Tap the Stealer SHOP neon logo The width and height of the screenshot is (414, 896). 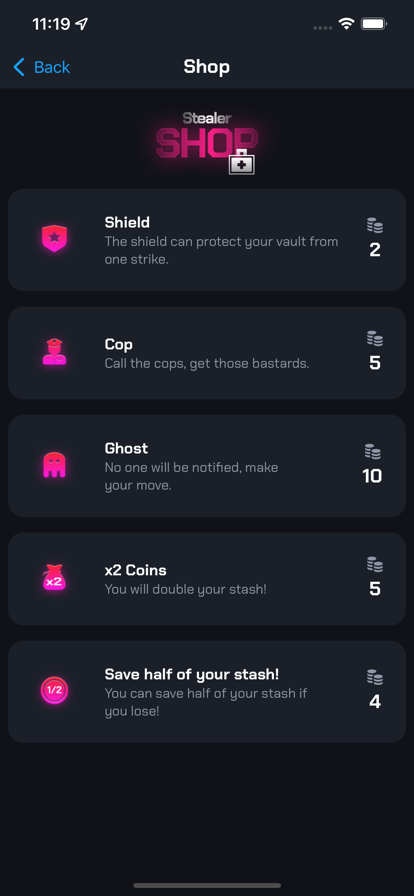tap(207, 142)
